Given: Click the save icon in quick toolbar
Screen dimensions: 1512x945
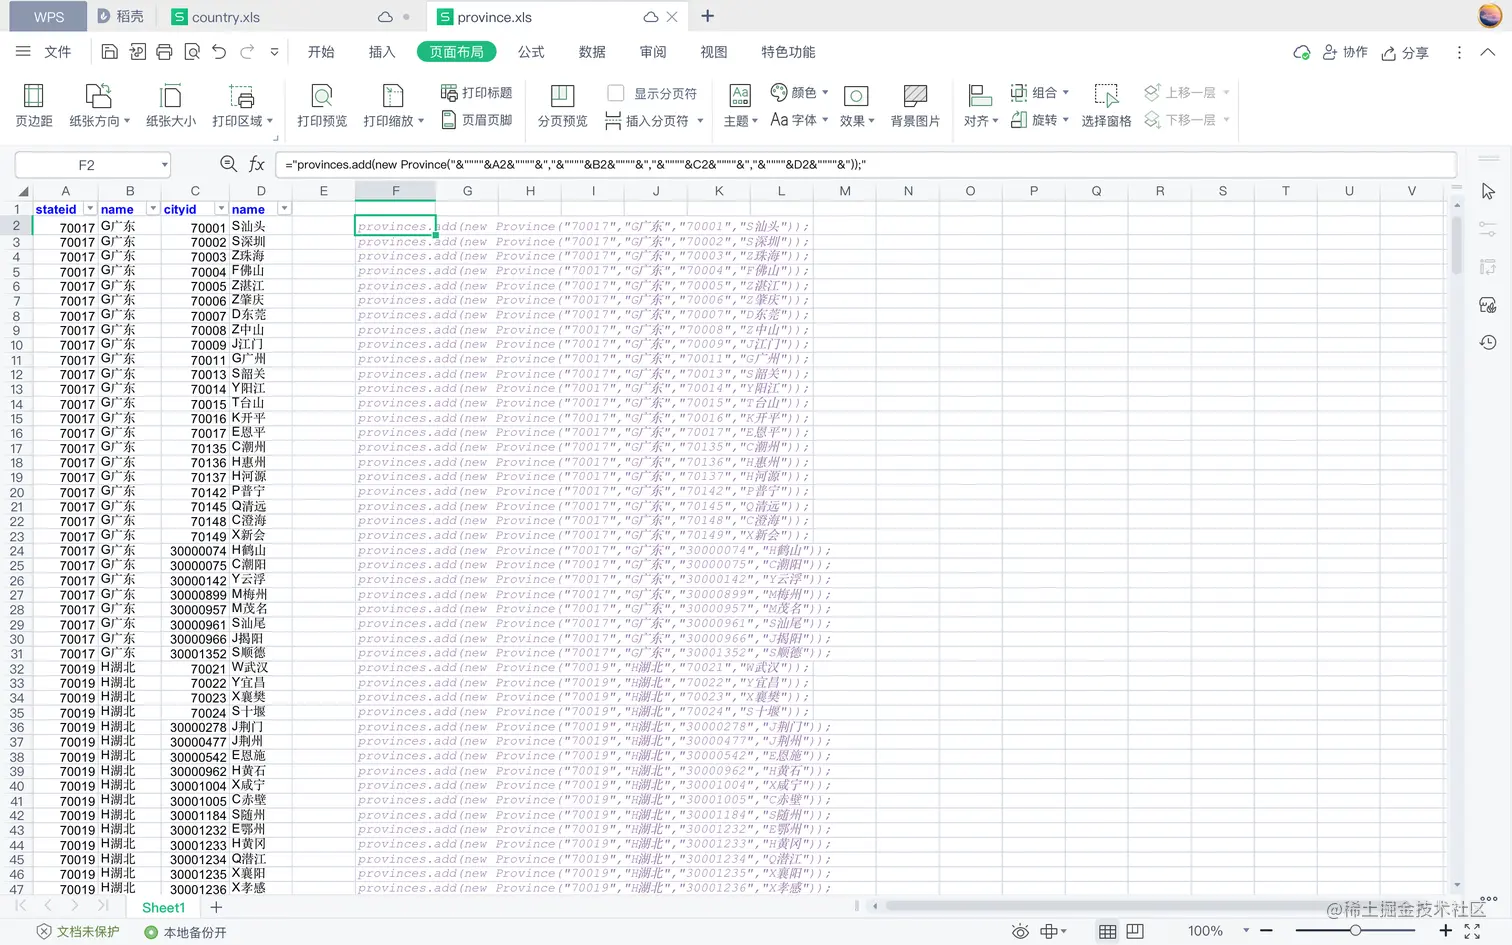Looking at the screenshot, I should [110, 52].
